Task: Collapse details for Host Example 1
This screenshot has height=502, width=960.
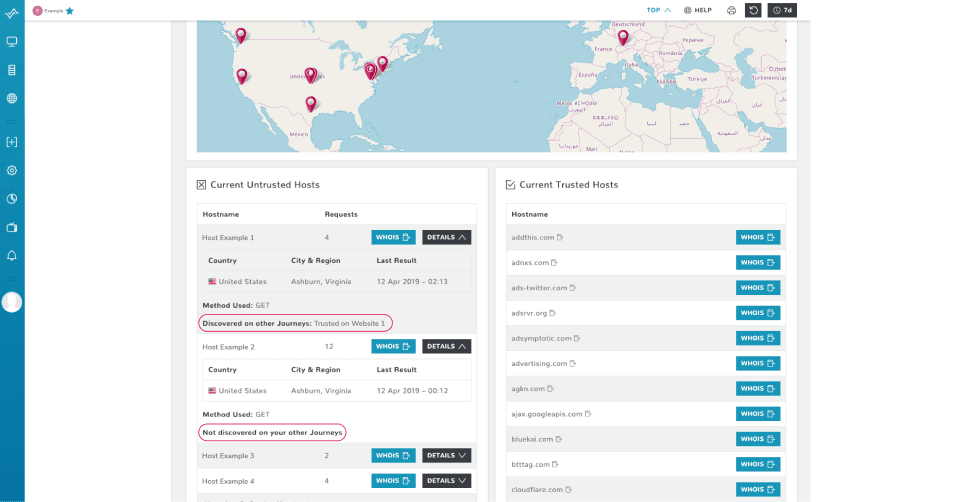Action: pyautogui.click(x=446, y=238)
